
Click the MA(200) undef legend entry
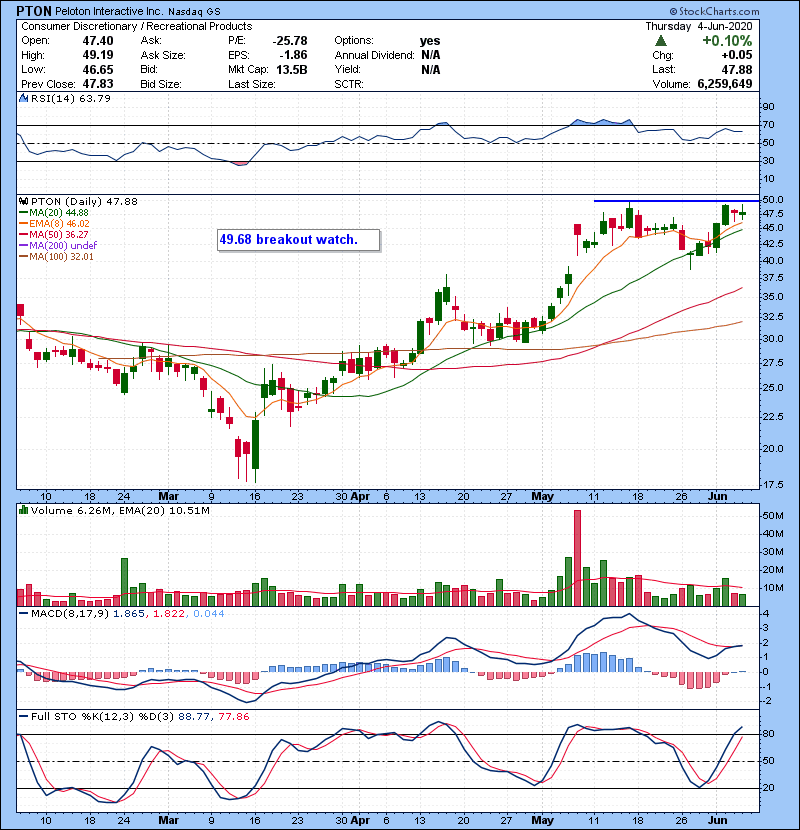(x=58, y=246)
